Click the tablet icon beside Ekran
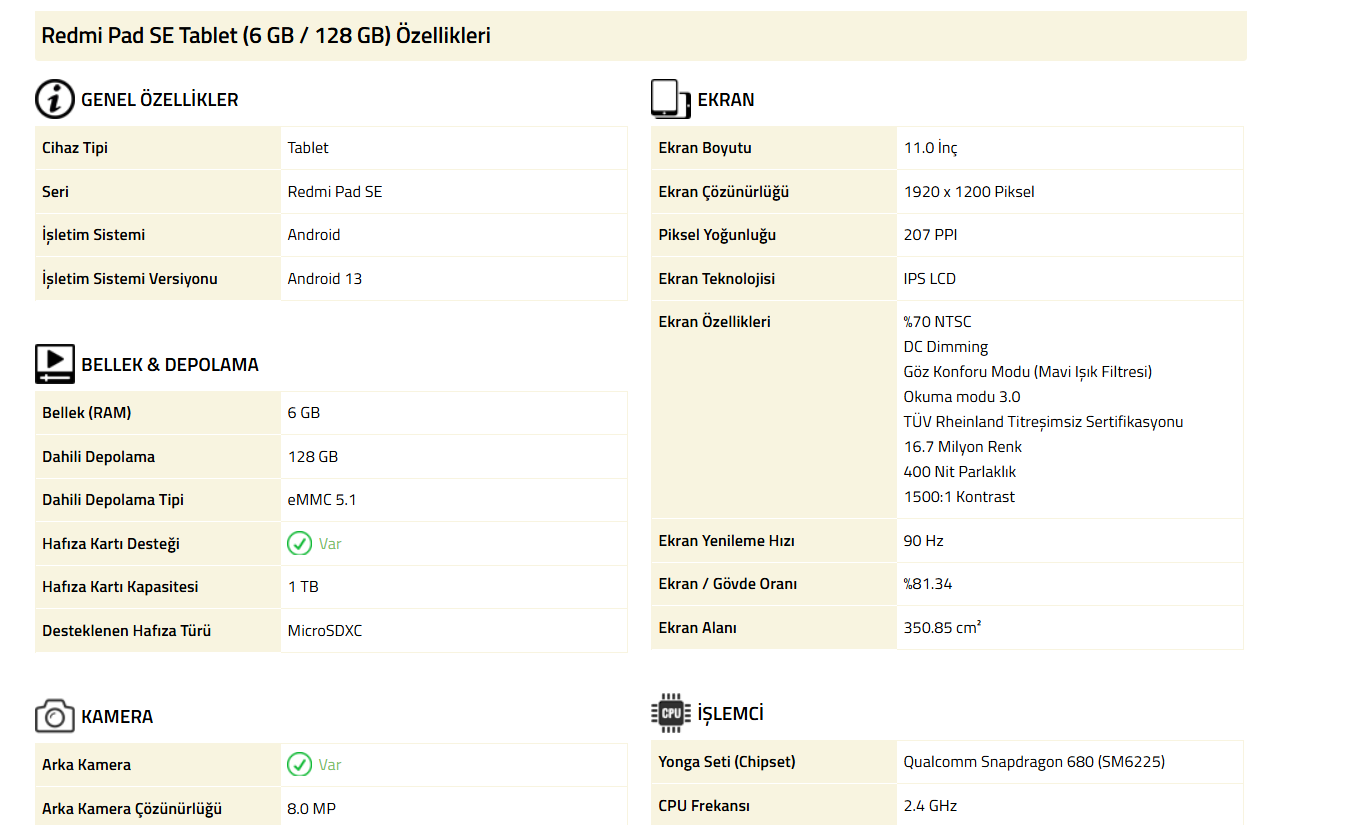Viewport: 1353px width, 825px height. 670,99
